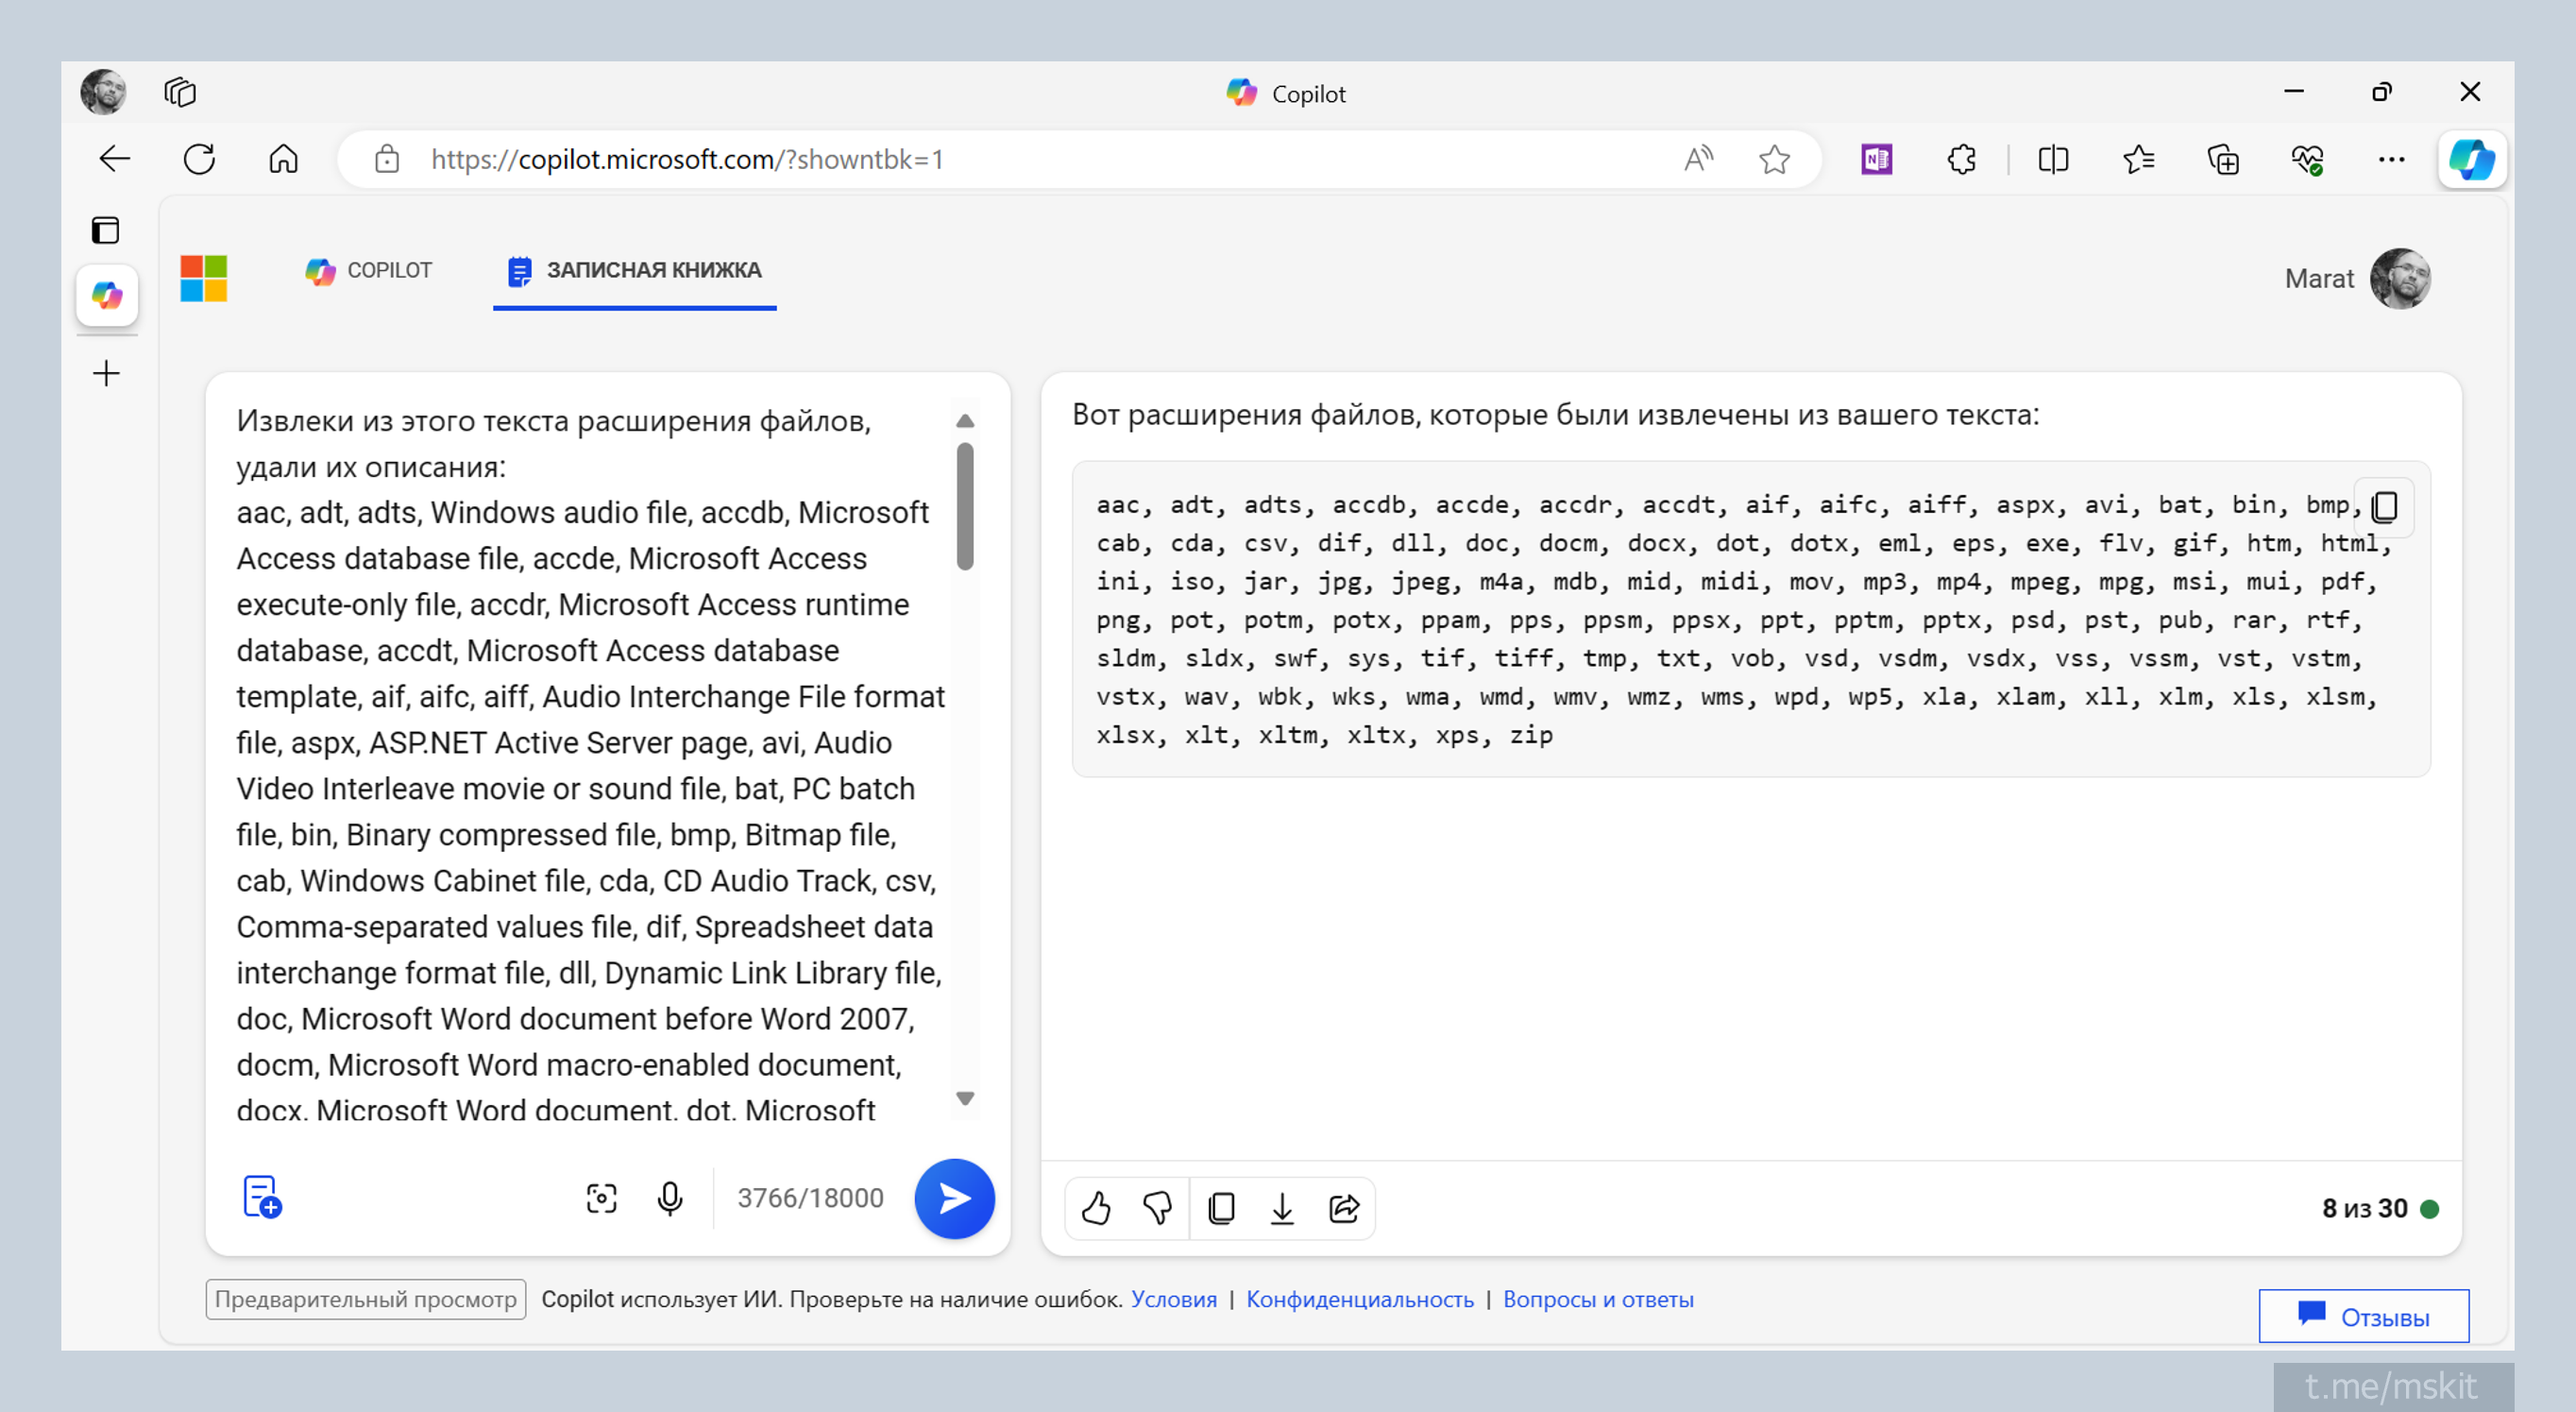Copy the code block of extensions
This screenshot has height=1412, width=2576.
pos(2385,506)
